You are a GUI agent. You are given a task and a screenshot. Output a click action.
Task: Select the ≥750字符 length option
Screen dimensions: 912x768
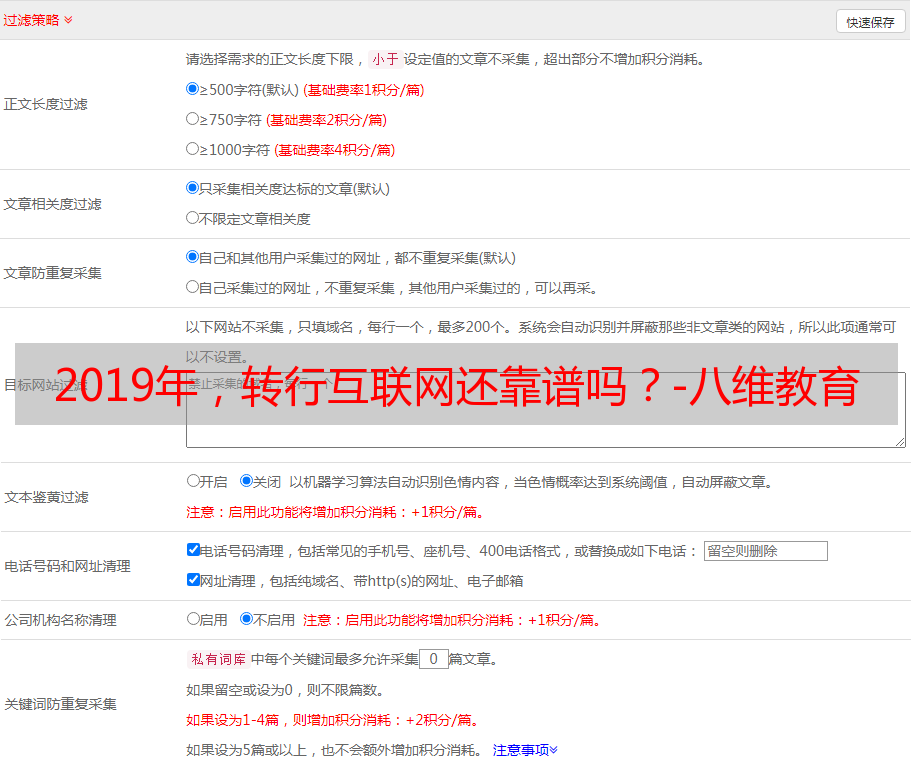pyautogui.click(x=193, y=119)
